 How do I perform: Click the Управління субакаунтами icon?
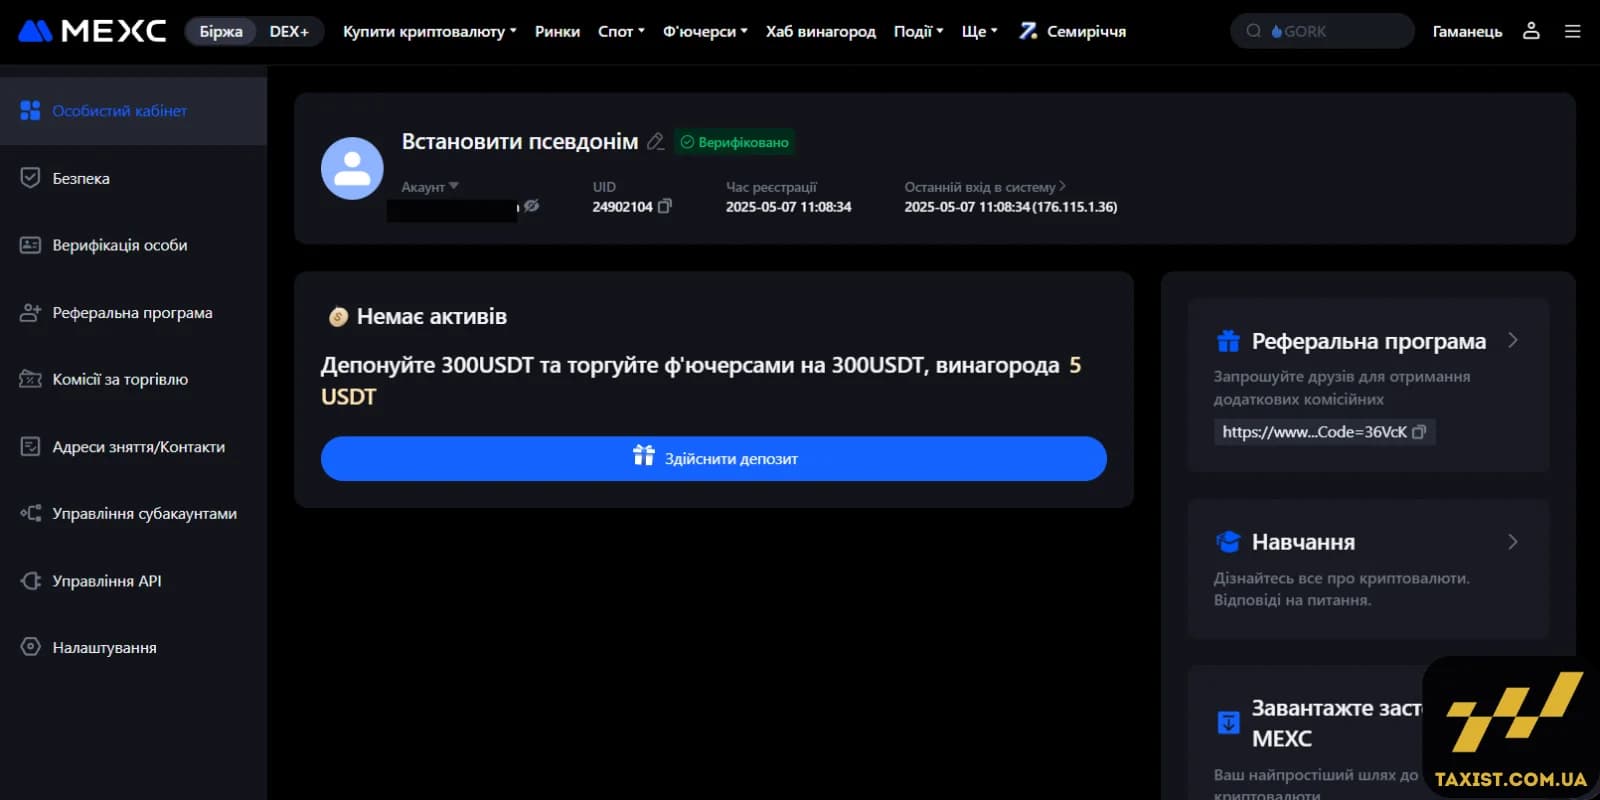(31, 513)
